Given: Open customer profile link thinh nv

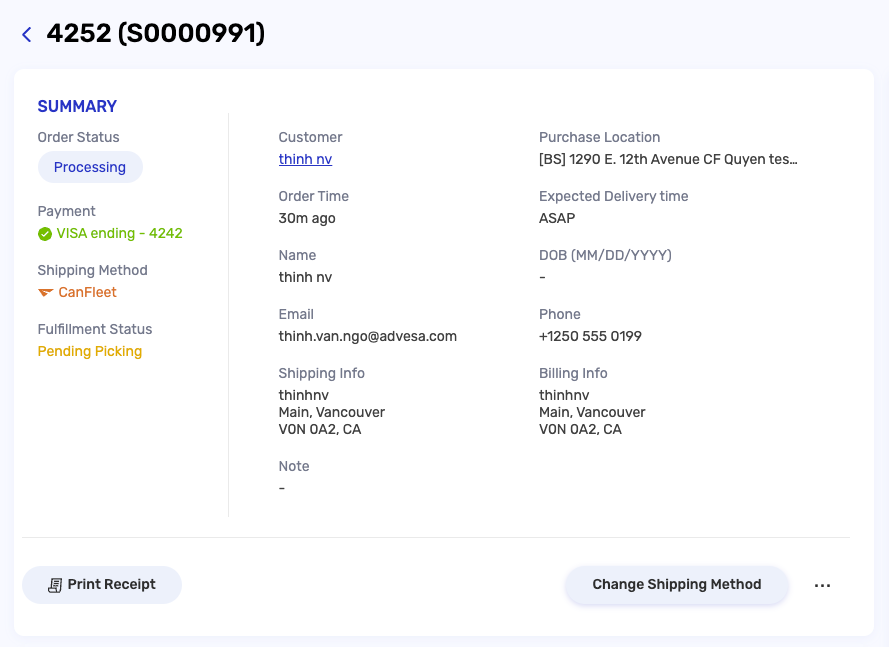Looking at the screenshot, I should [305, 159].
